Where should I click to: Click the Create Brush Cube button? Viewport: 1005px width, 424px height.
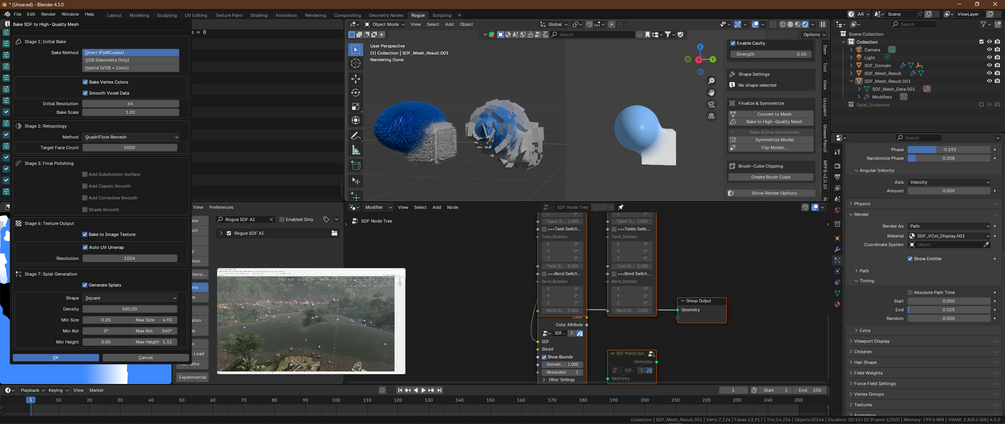click(770, 177)
